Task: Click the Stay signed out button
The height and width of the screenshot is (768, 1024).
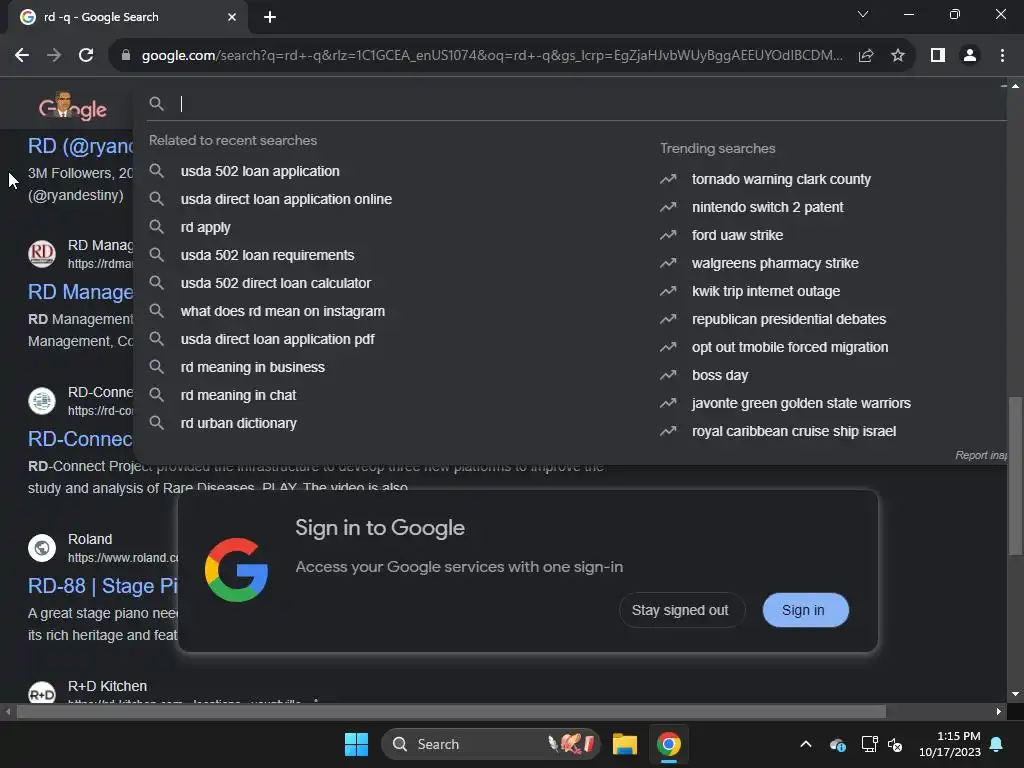Action: pyautogui.click(x=680, y=610)
